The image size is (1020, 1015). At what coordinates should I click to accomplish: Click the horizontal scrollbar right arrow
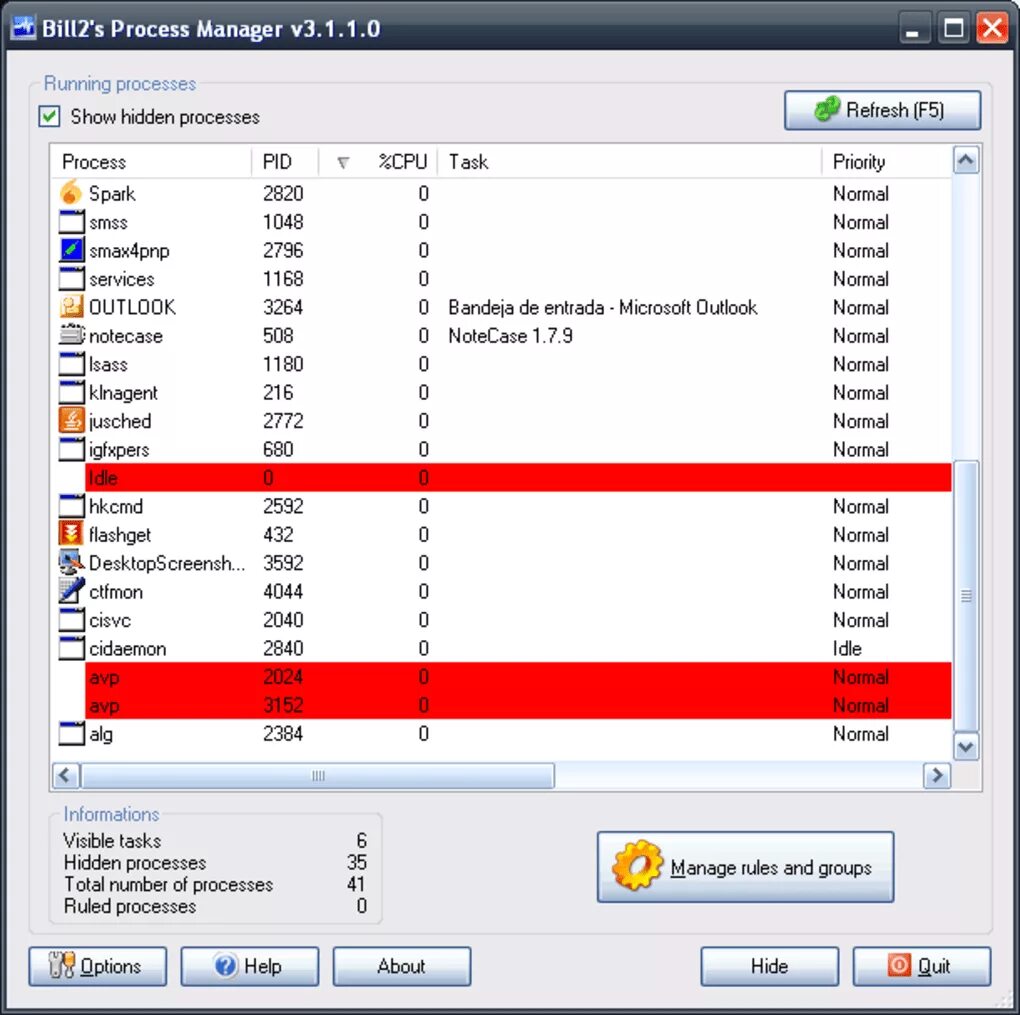(x=937, y=776)
